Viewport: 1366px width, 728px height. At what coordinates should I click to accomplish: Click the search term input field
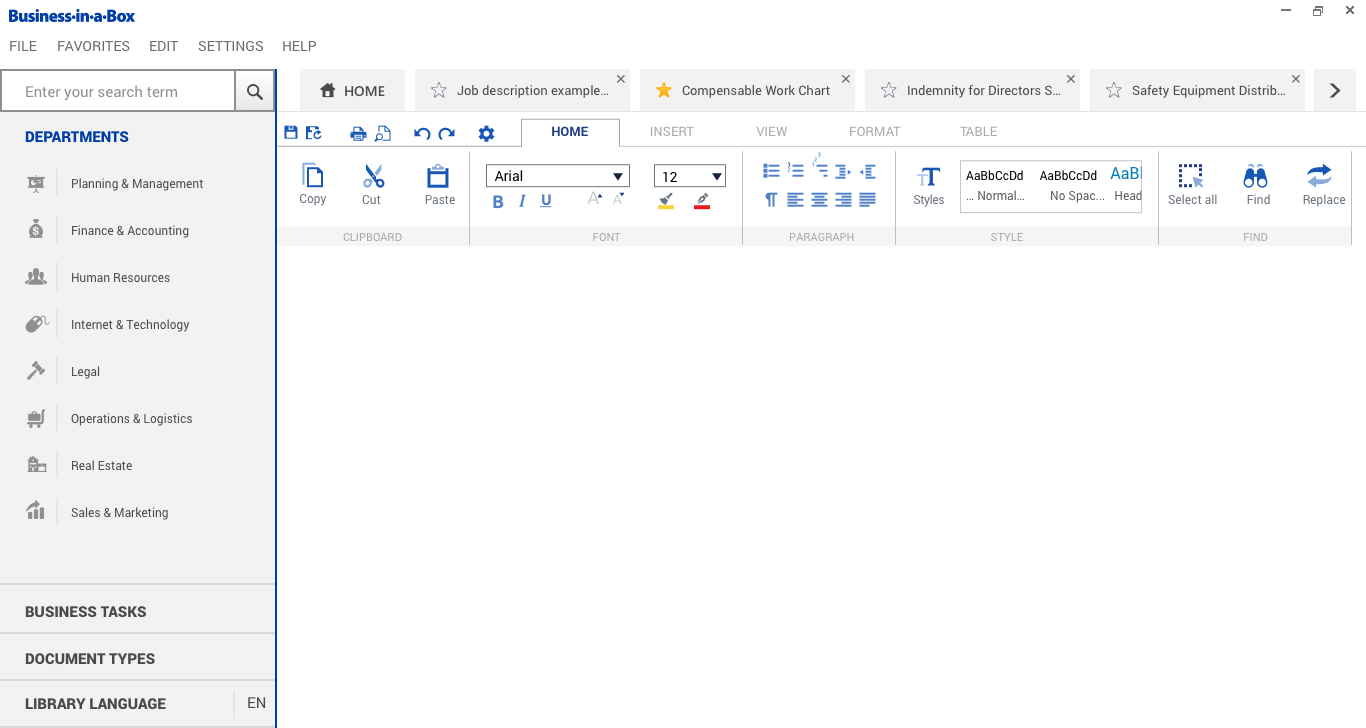(x=118, y=91)
